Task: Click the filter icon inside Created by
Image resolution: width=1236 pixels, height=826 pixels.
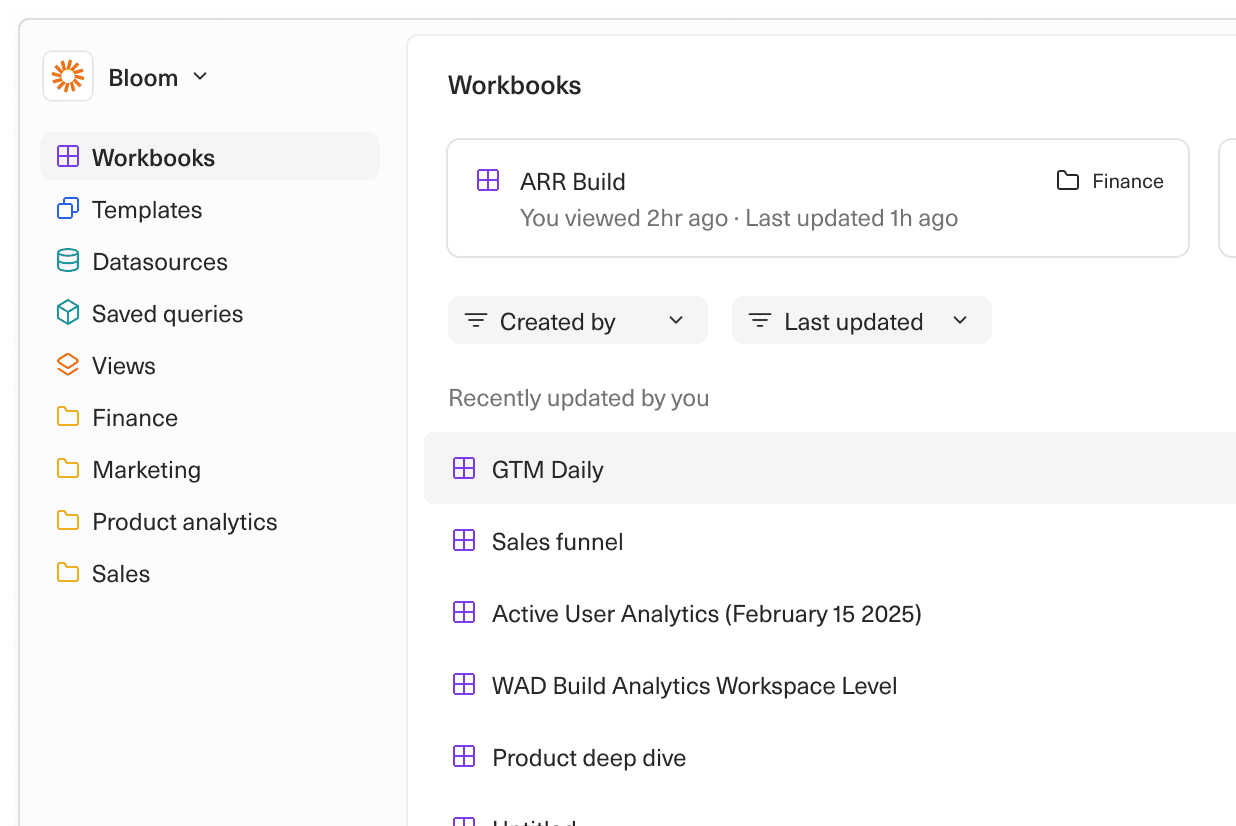Action: click(476, 320)
